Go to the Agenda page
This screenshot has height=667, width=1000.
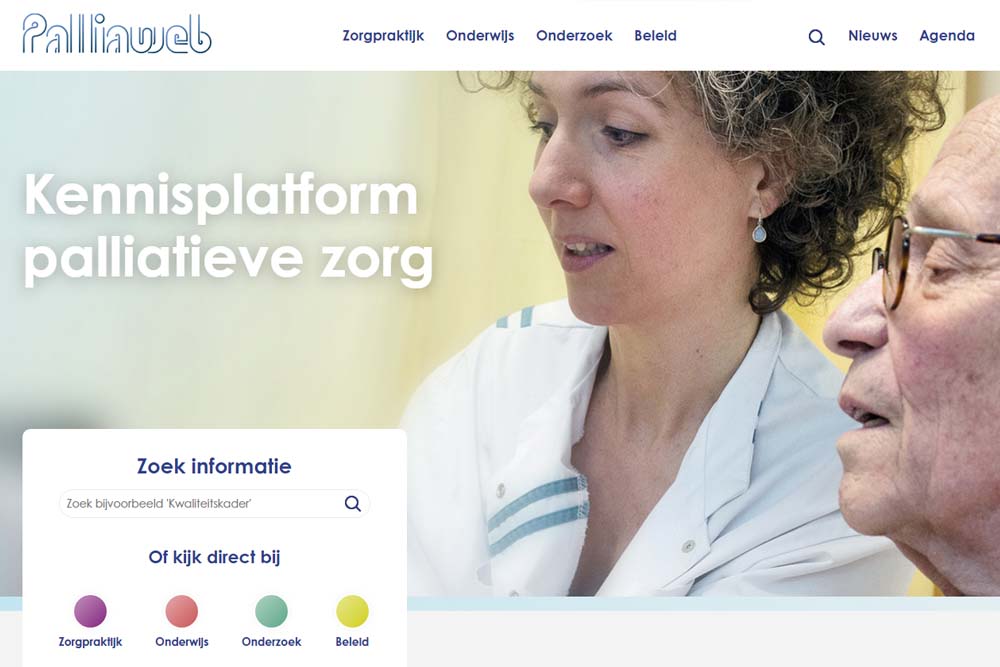(947, 36)
